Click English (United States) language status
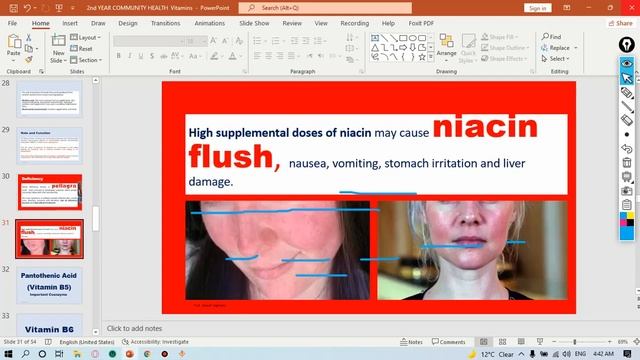The image size is (640, 360). click(x=87, y=342)
